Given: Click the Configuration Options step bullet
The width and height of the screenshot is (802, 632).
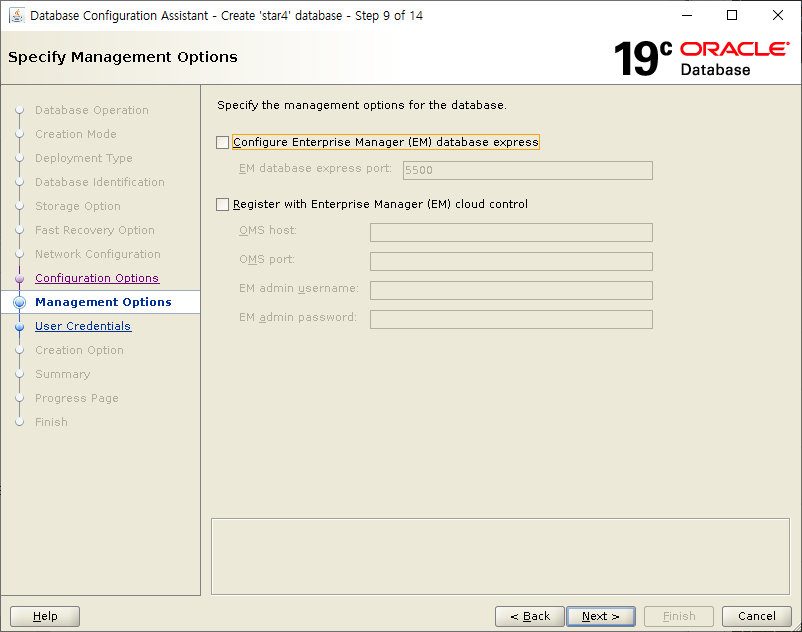Looking at the screenshot, I should coord(19,278).
